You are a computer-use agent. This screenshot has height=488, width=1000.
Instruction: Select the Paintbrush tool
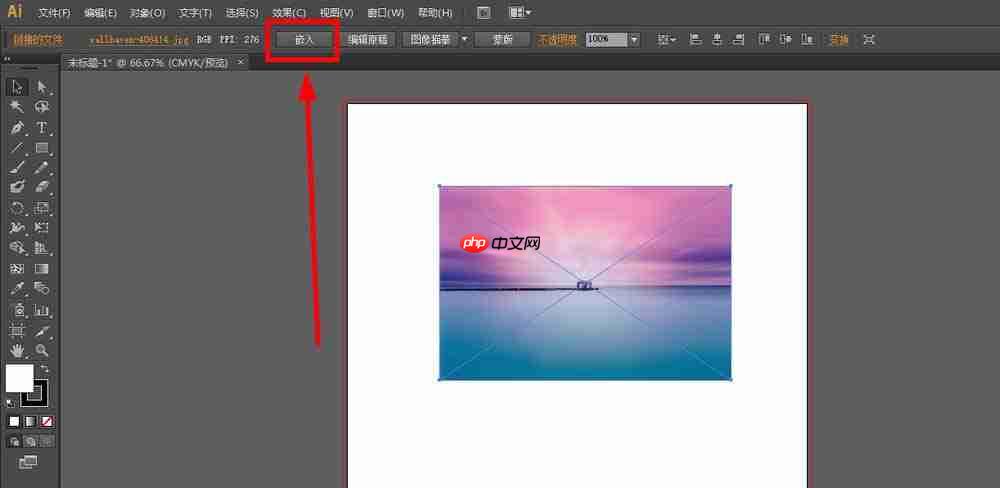(x=17, y=168)
